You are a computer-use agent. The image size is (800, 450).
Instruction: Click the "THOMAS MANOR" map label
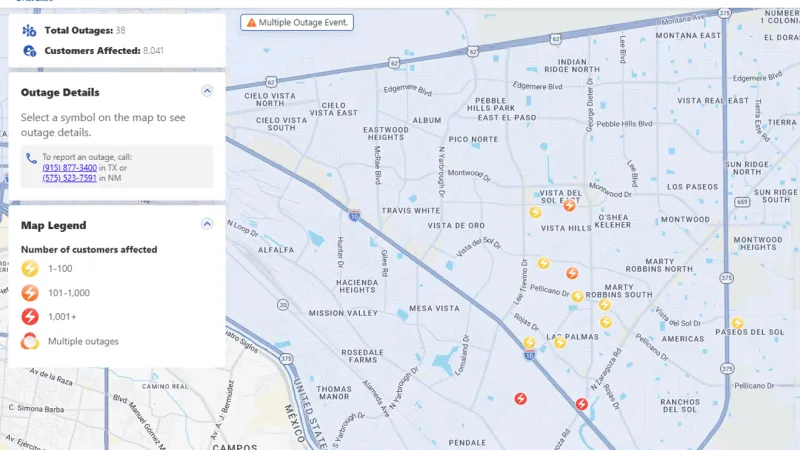pyautogui.click(x=334, y=393)
